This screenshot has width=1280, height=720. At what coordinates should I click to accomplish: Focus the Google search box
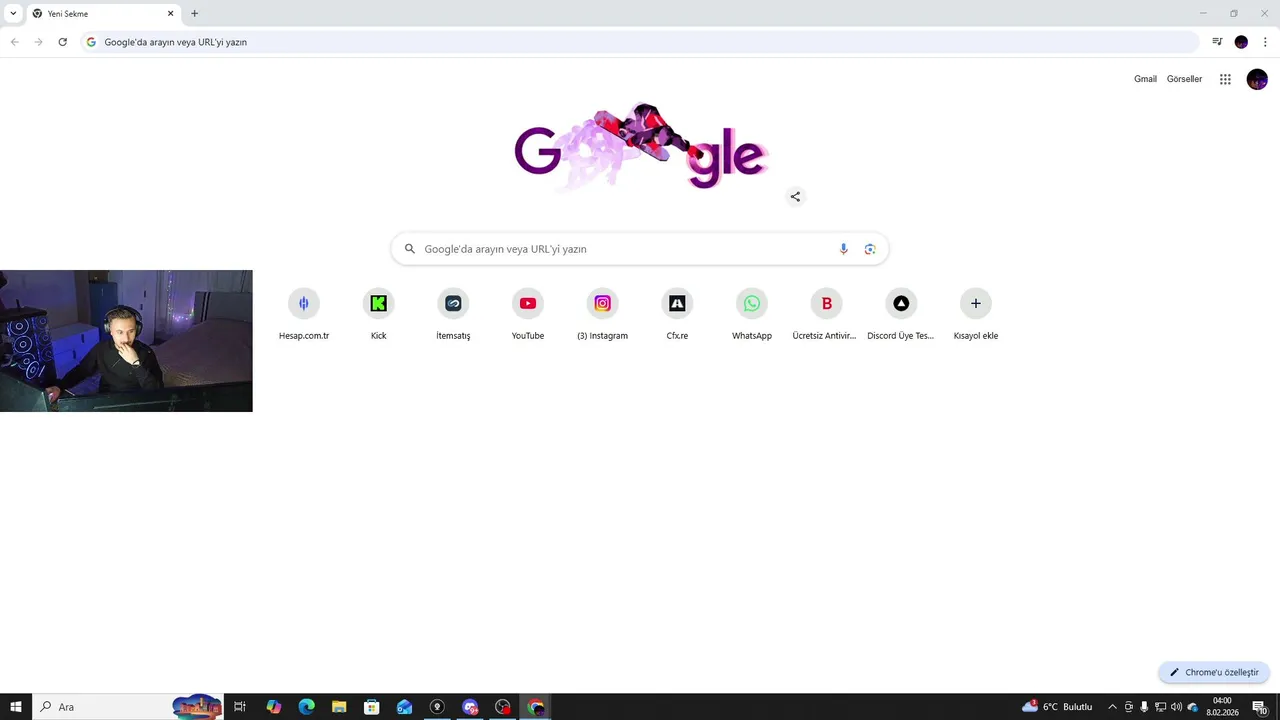[x=640, y=249]
